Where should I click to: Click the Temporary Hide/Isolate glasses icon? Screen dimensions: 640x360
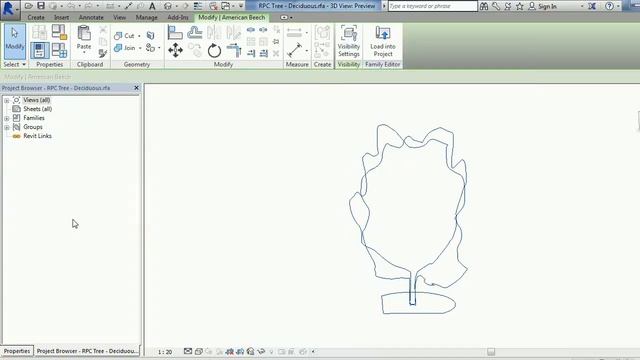pyautogui.click(x=261, y=351)
